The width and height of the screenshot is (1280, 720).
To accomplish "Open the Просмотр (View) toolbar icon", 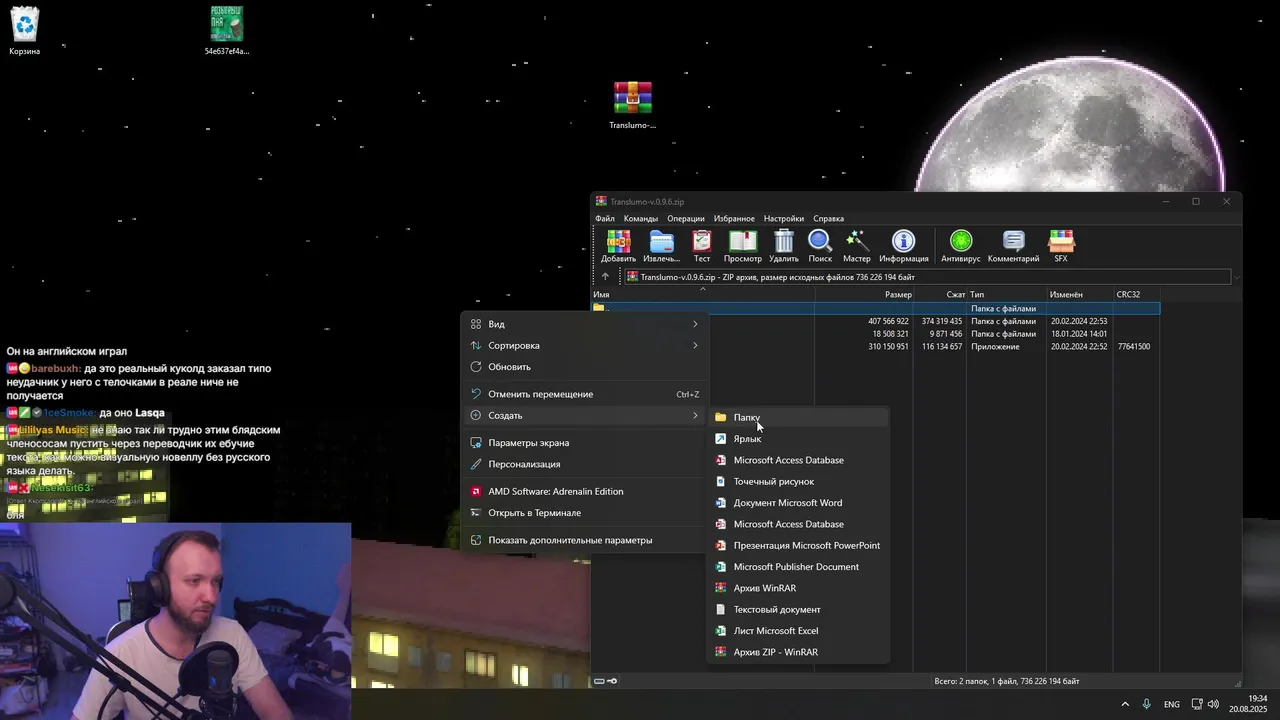I will point(742,246).
